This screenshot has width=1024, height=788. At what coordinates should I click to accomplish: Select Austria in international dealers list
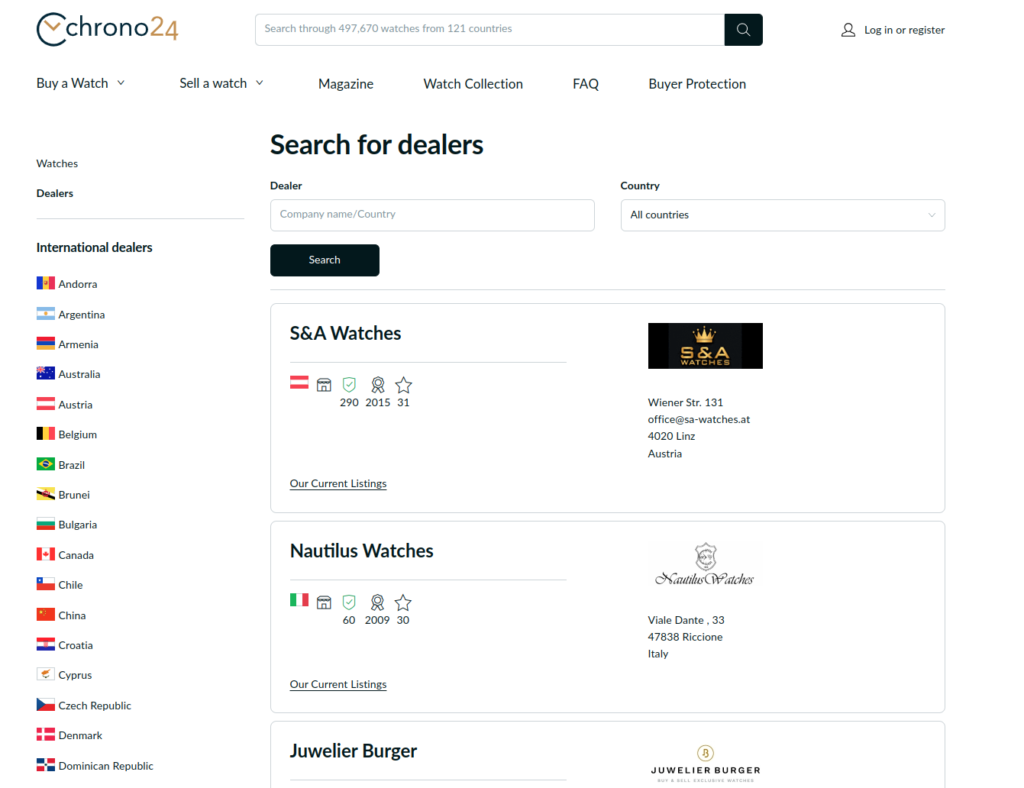75,405
